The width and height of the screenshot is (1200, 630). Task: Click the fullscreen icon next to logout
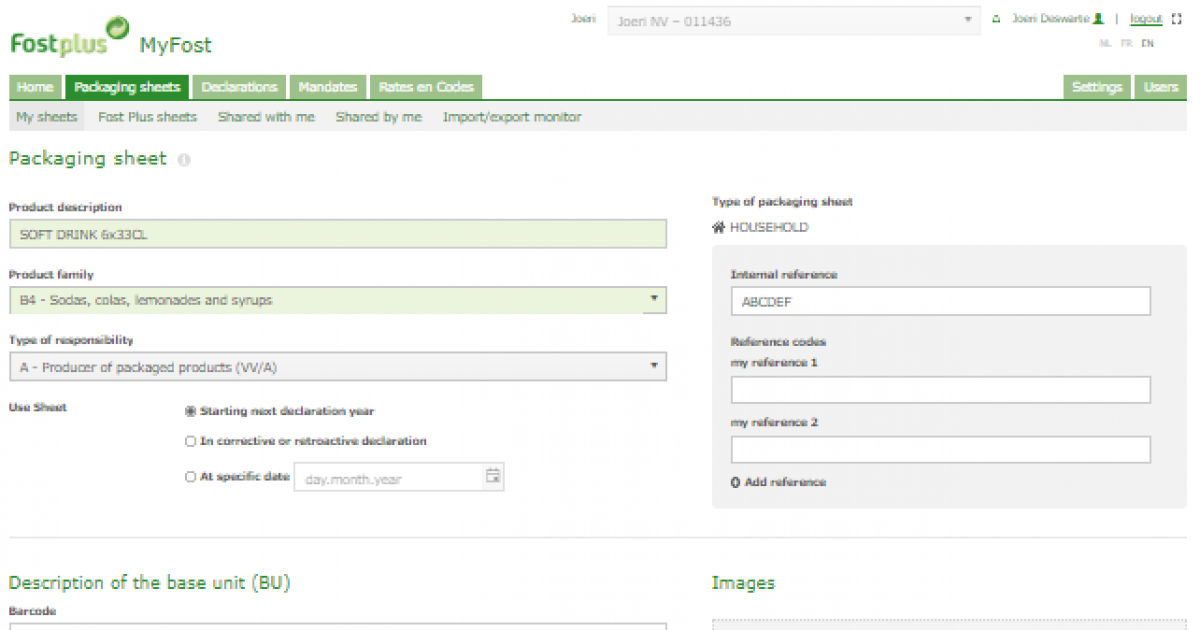[x=1176, y=19]
